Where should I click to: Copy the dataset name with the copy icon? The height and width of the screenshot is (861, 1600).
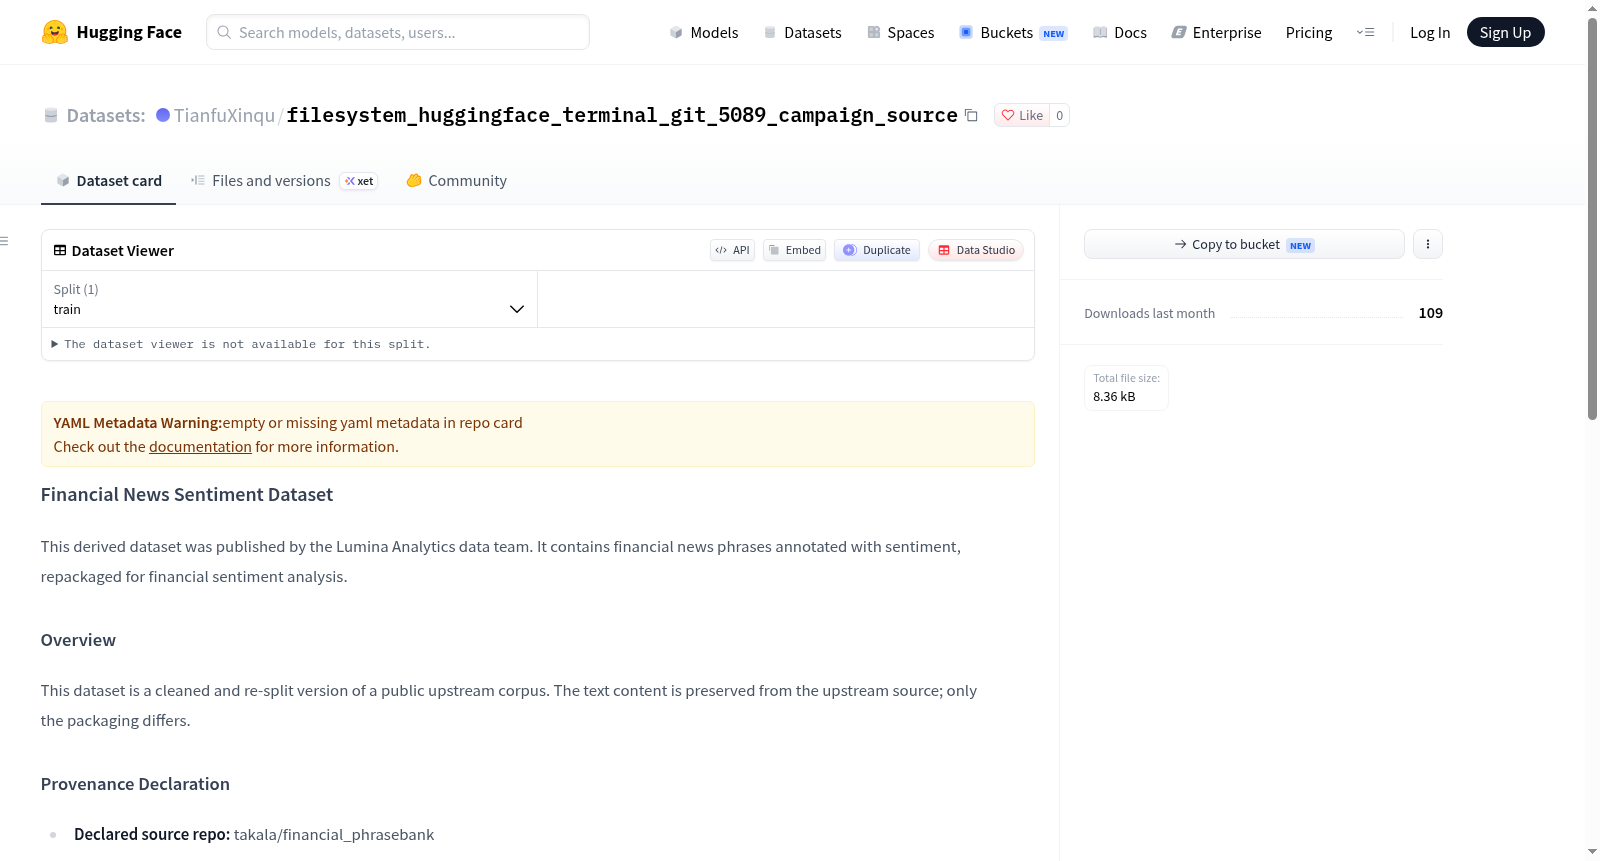[x=971, y=115]
